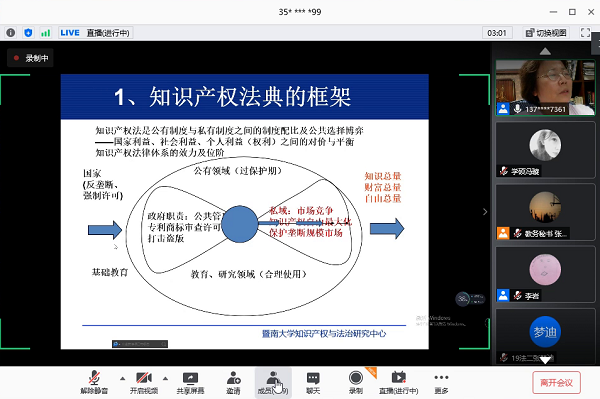600x399 pixels.
Task: Open the 聊天 chat icon
Action: click(x=313, y=383)
